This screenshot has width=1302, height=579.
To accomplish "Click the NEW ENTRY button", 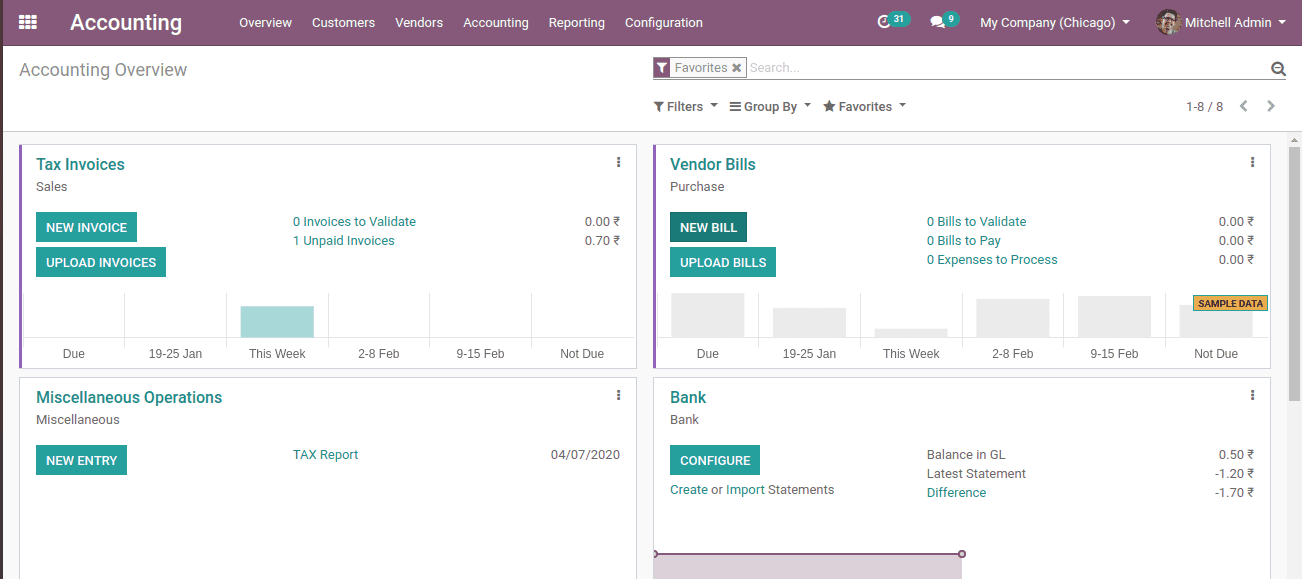I will [81, 460].
